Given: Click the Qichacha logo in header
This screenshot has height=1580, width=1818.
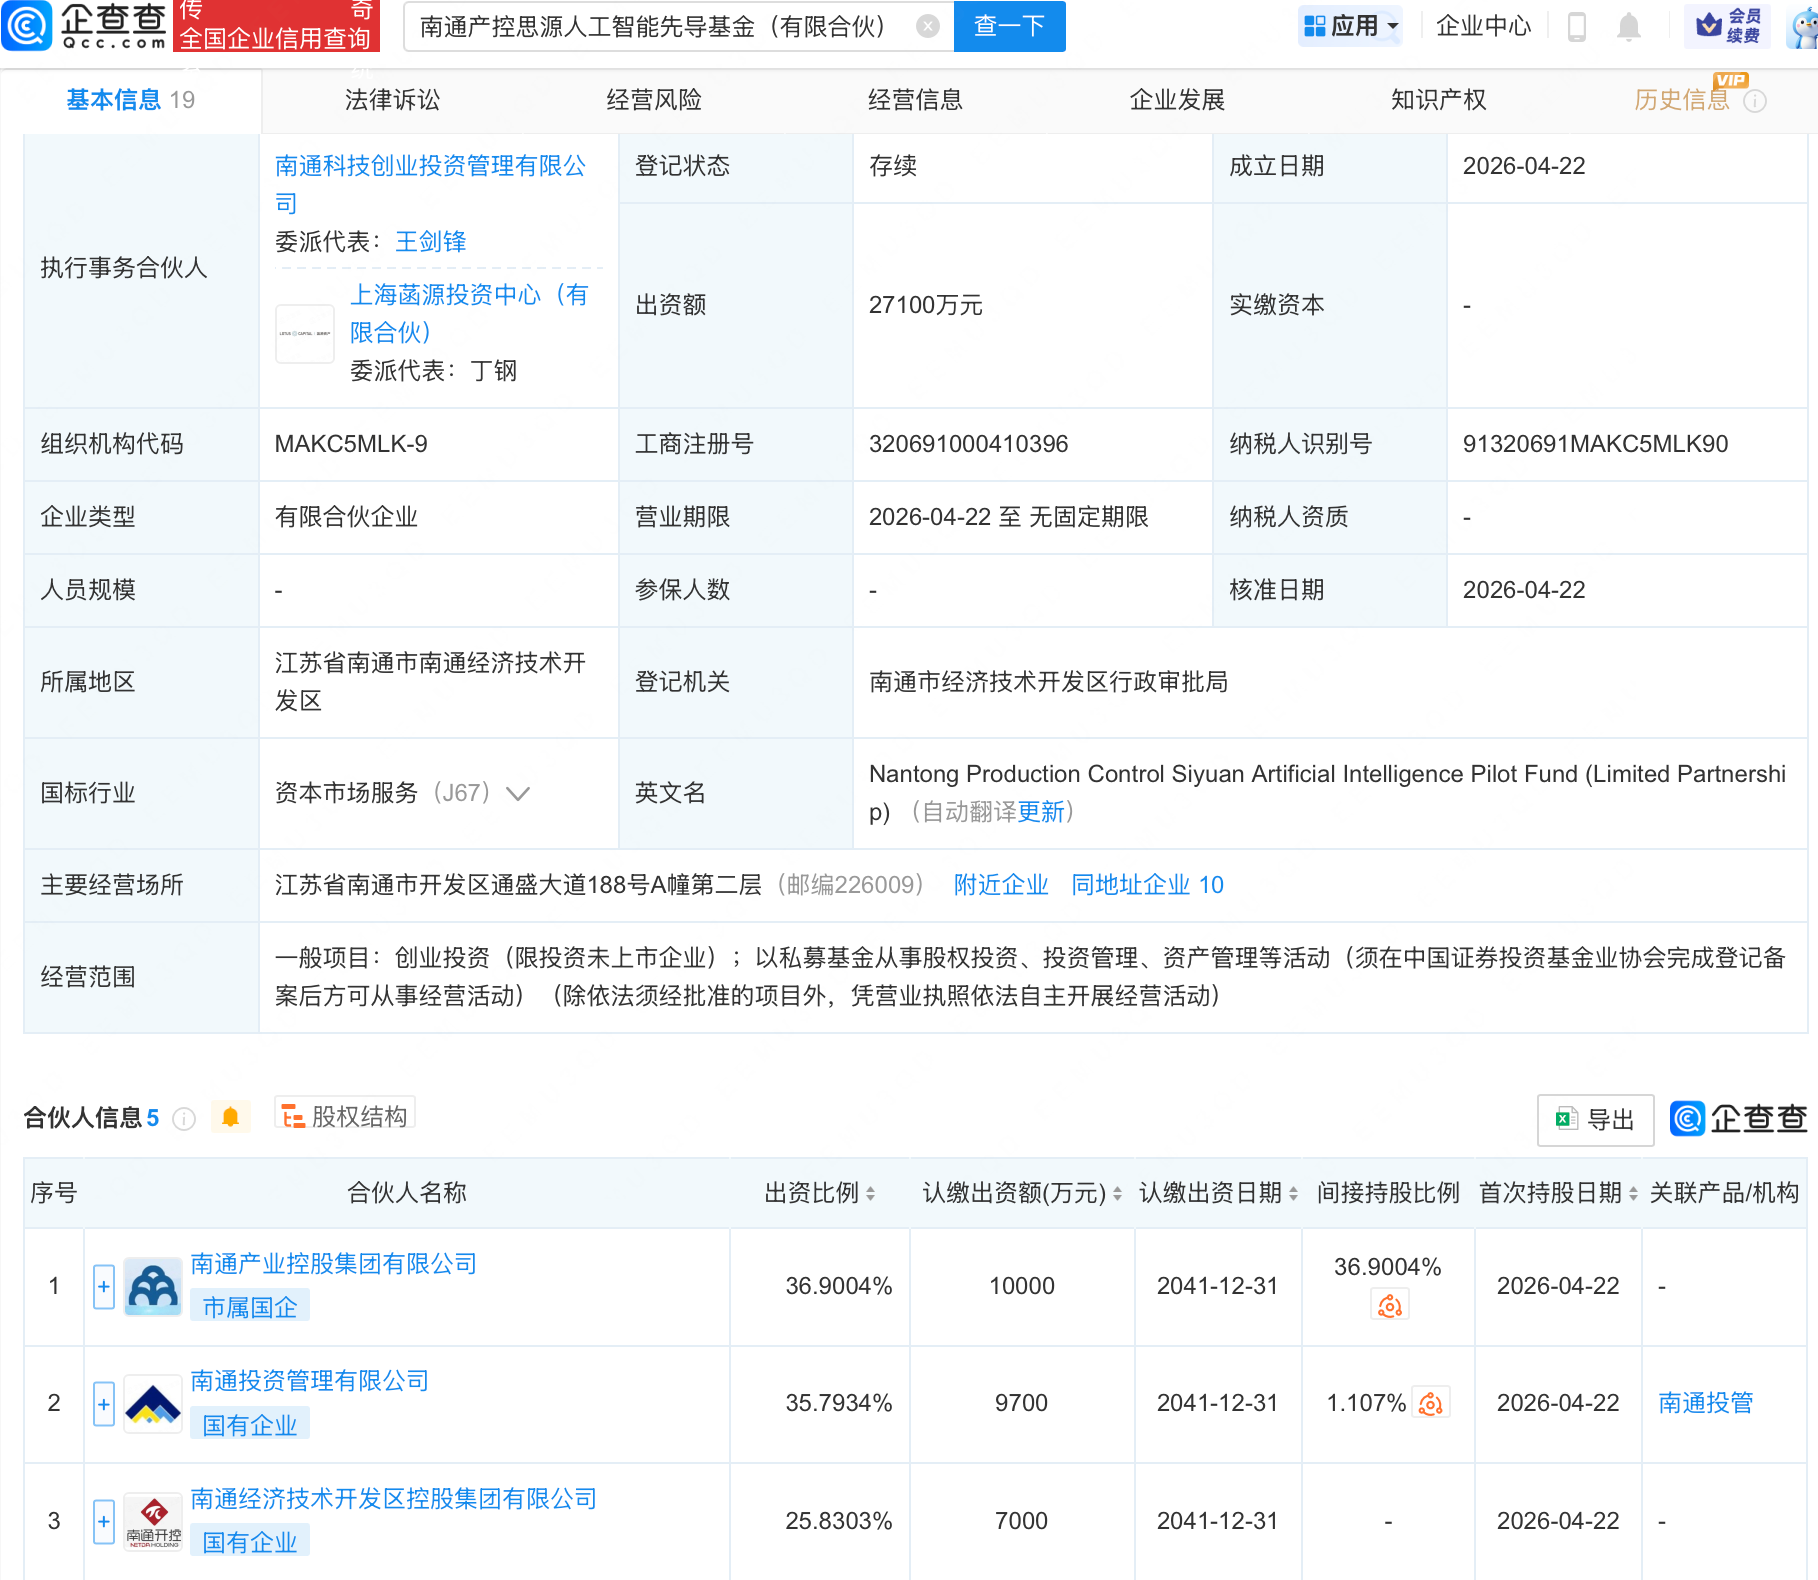Looking at the screenshot, I should coord(85,26).
